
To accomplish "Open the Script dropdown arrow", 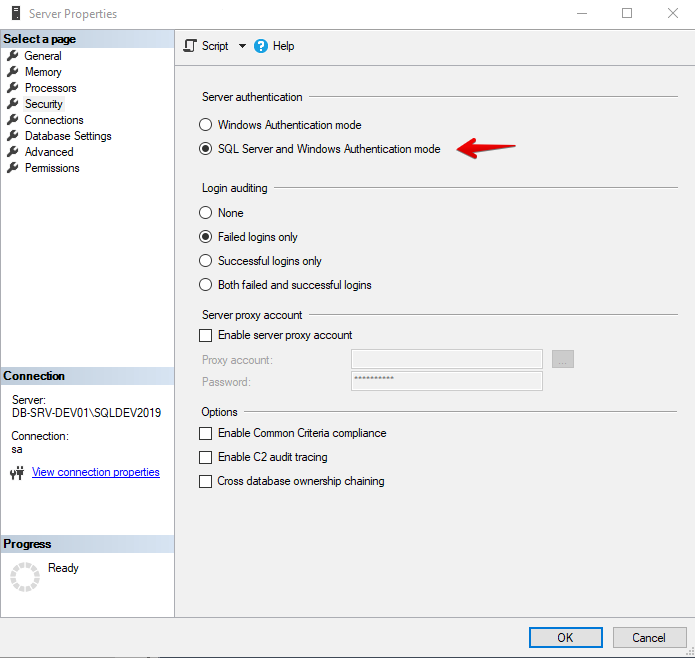I will (241, 46).
